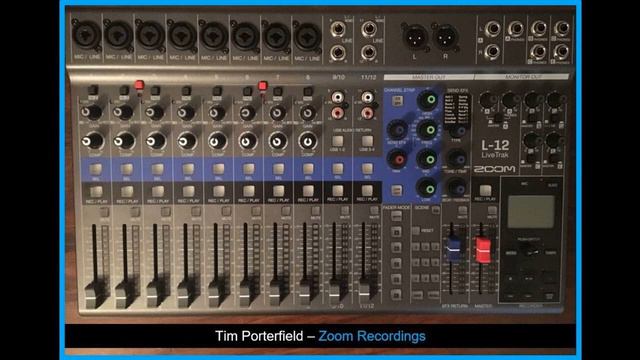Click the ZOOM brand logo on mixer
This screenshot has width=640, height=360.
click(494, 169)
